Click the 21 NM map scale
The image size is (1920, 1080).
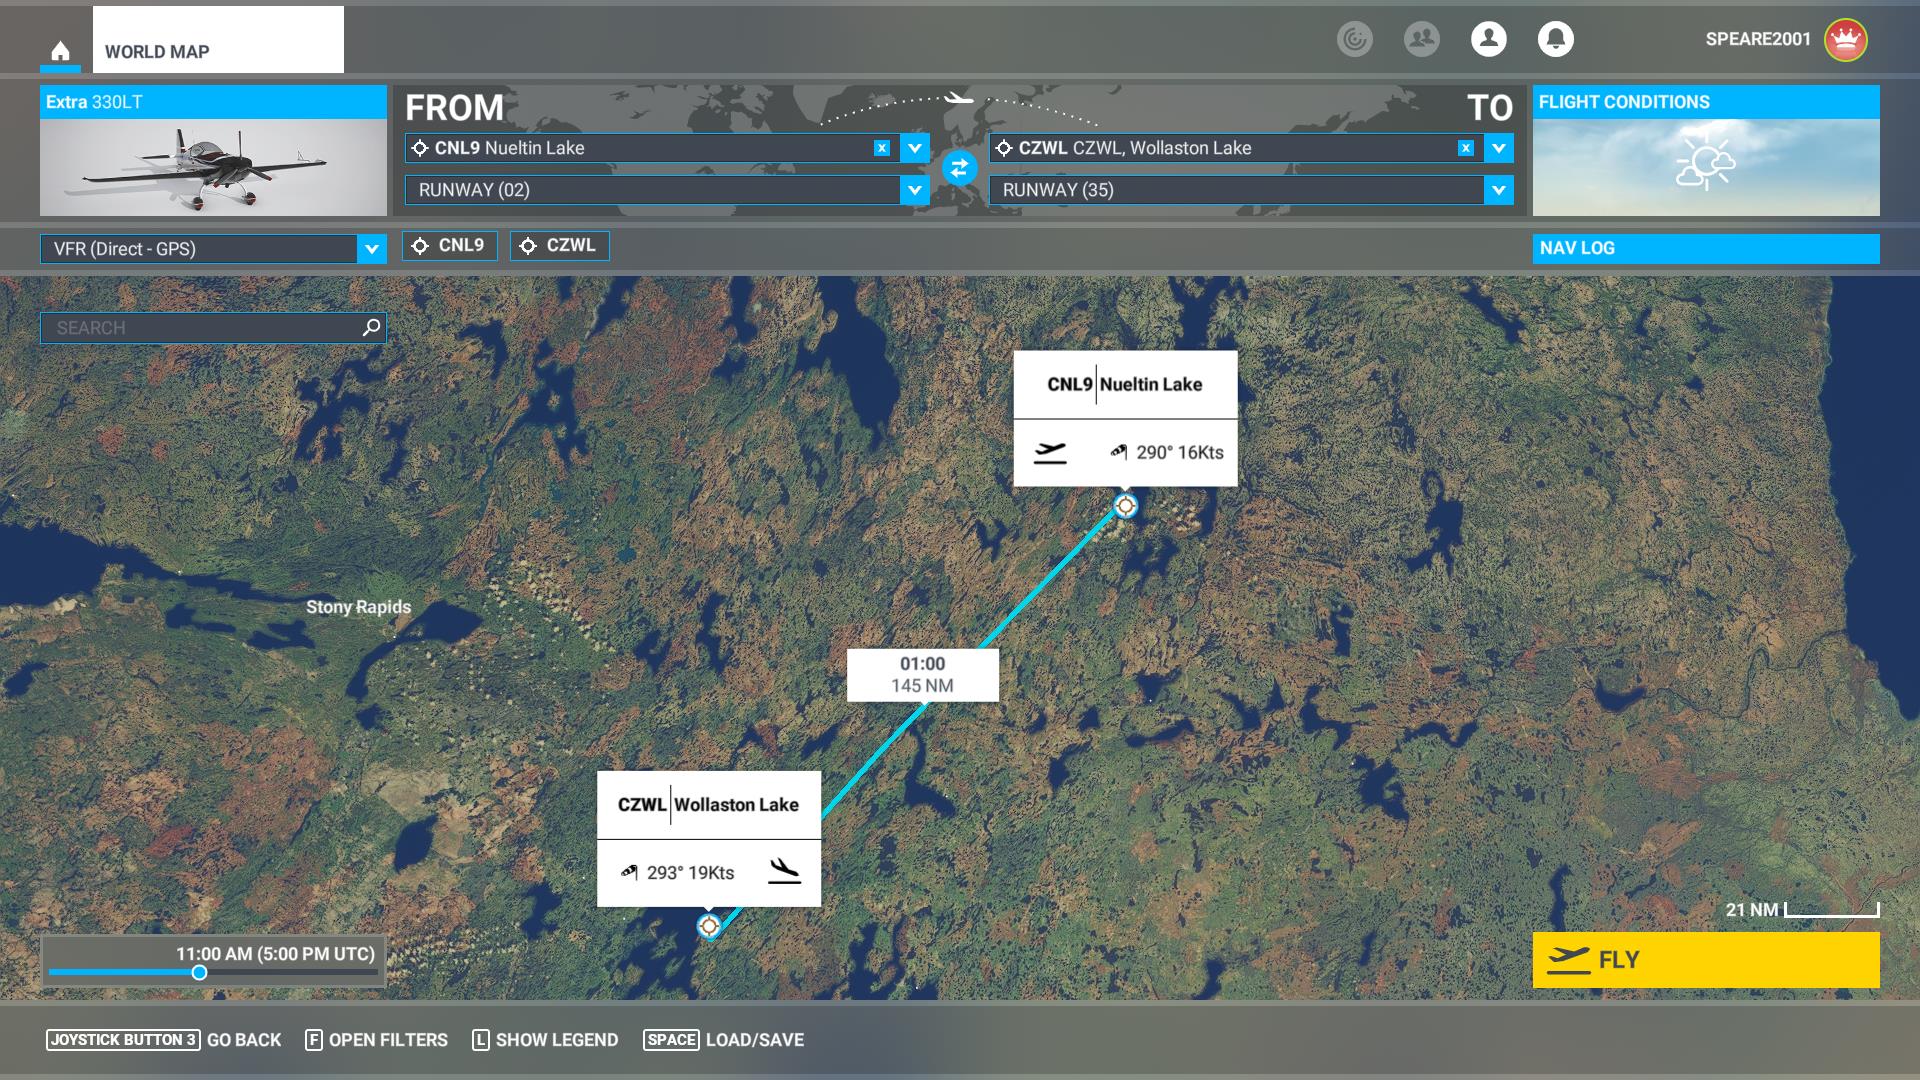1802,910
